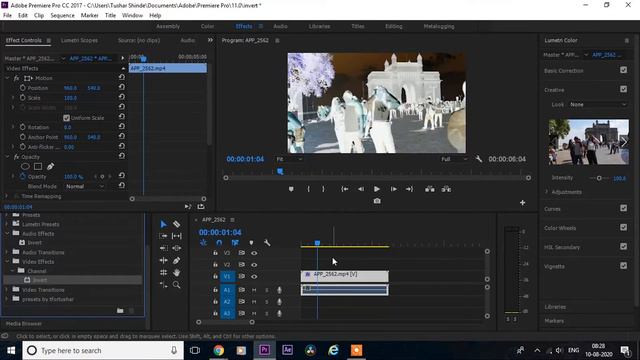The width and height of the screenshot is (640, 360).
Task: Select the Selection tool arrow
Action: [x=163, y=224]
